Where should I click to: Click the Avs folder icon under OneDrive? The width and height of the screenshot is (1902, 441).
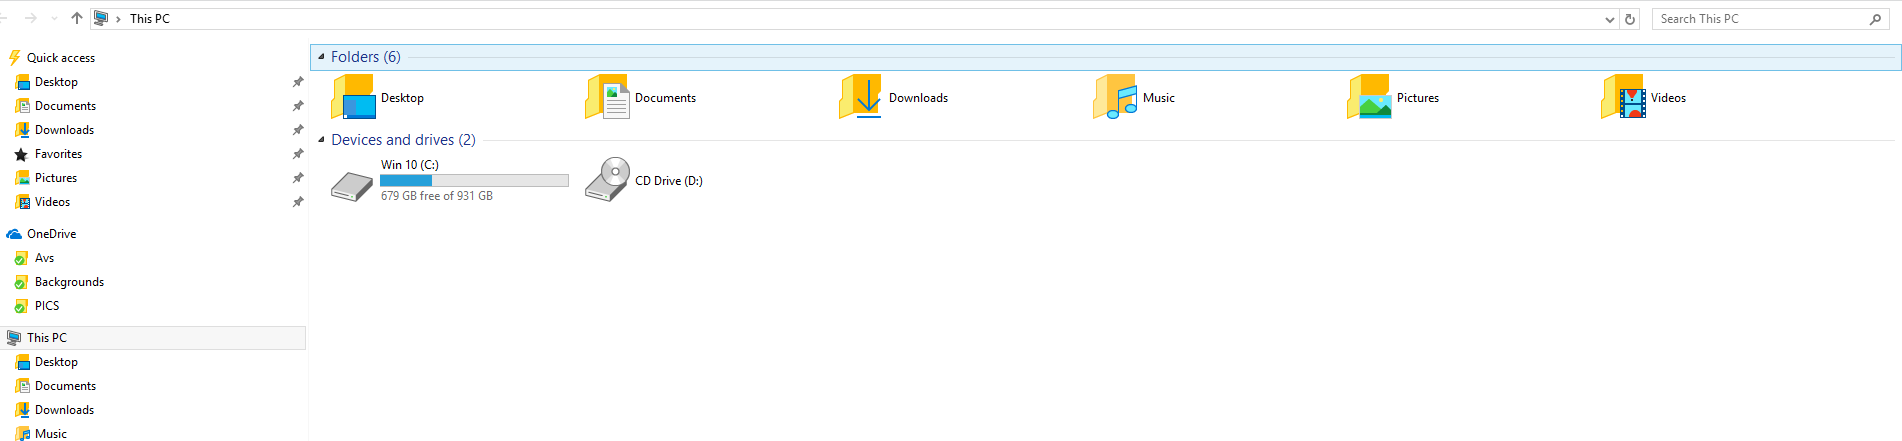click(21, 258)
